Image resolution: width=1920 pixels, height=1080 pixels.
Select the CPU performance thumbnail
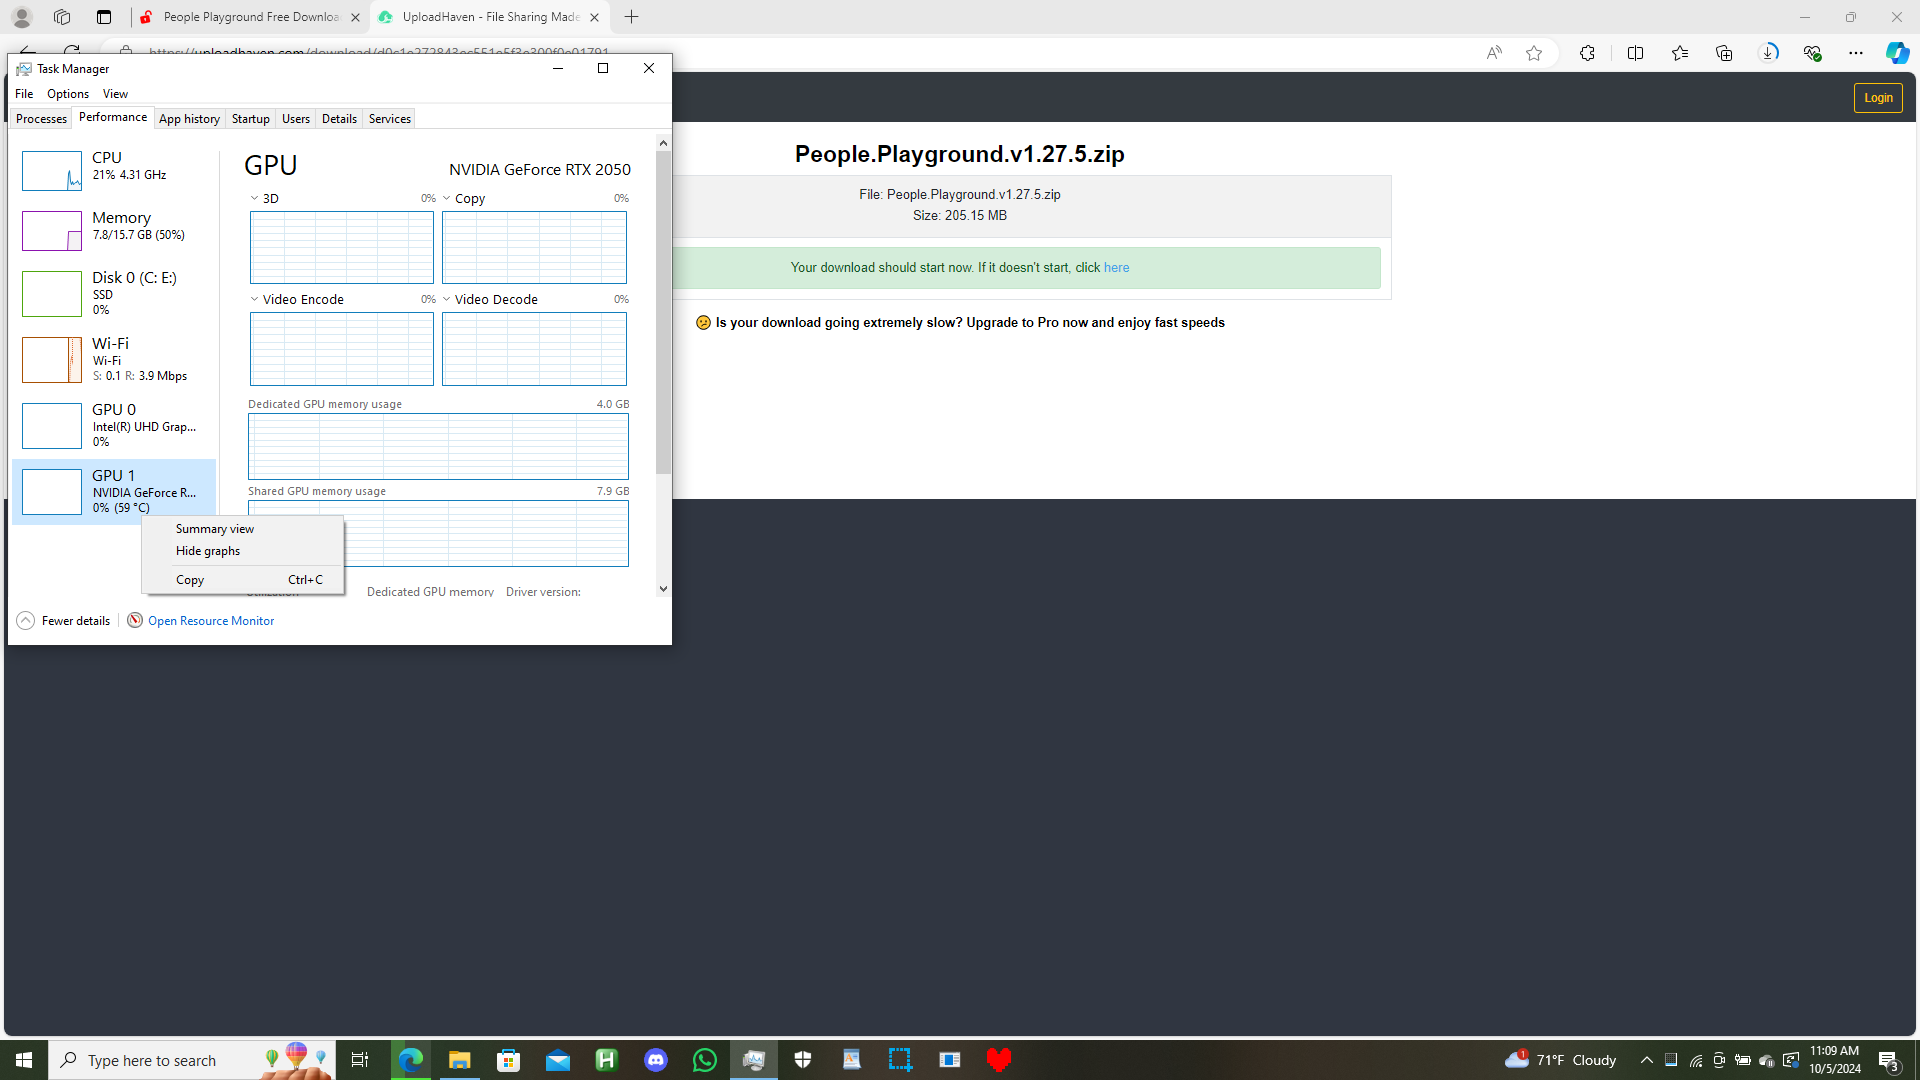click(x=52, y=171)
